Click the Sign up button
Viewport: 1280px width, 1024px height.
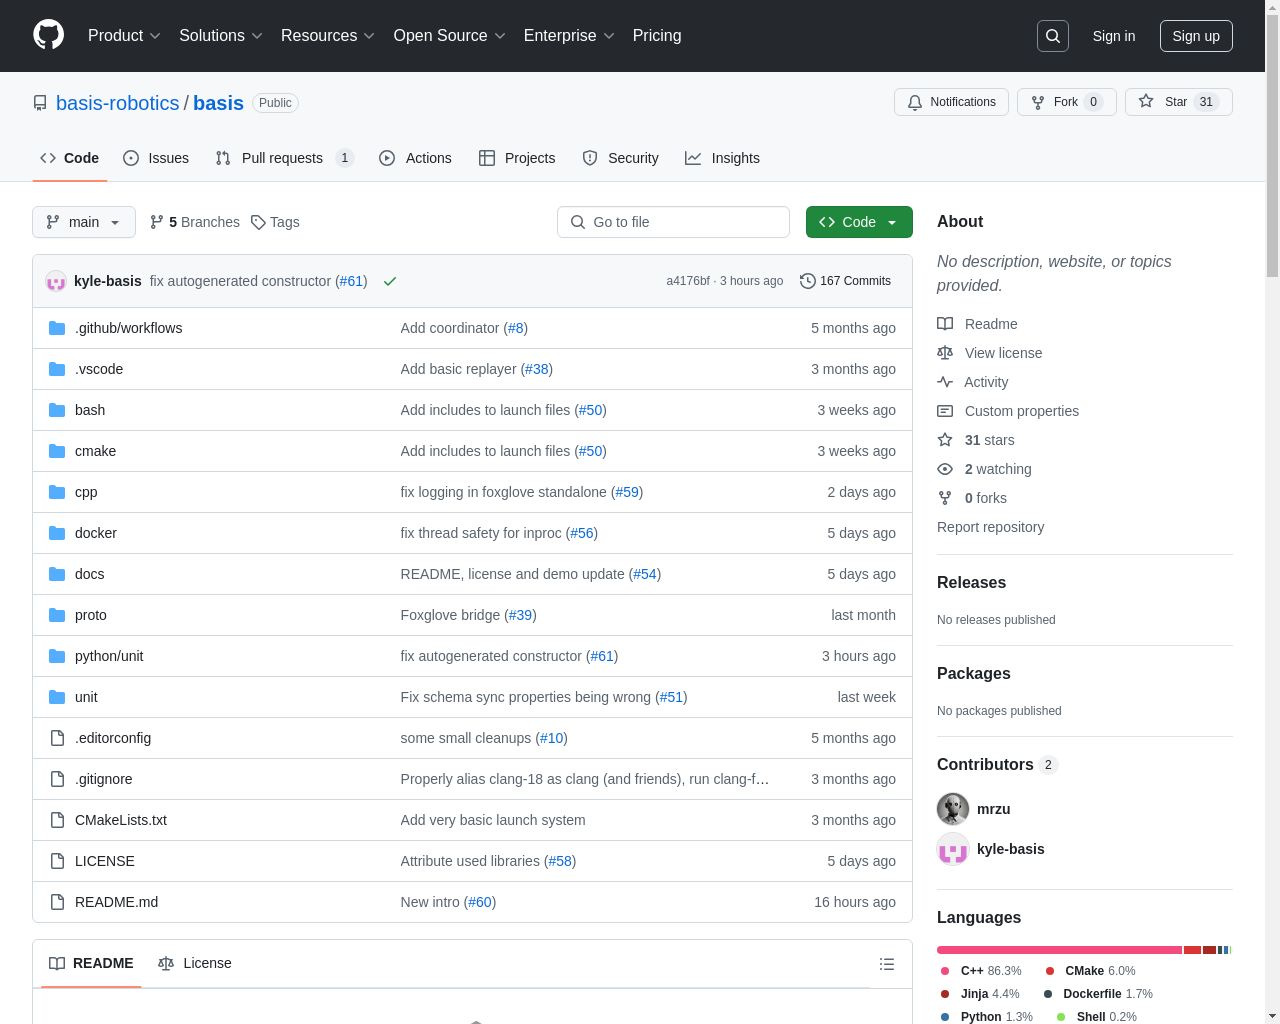(1196, 36)
